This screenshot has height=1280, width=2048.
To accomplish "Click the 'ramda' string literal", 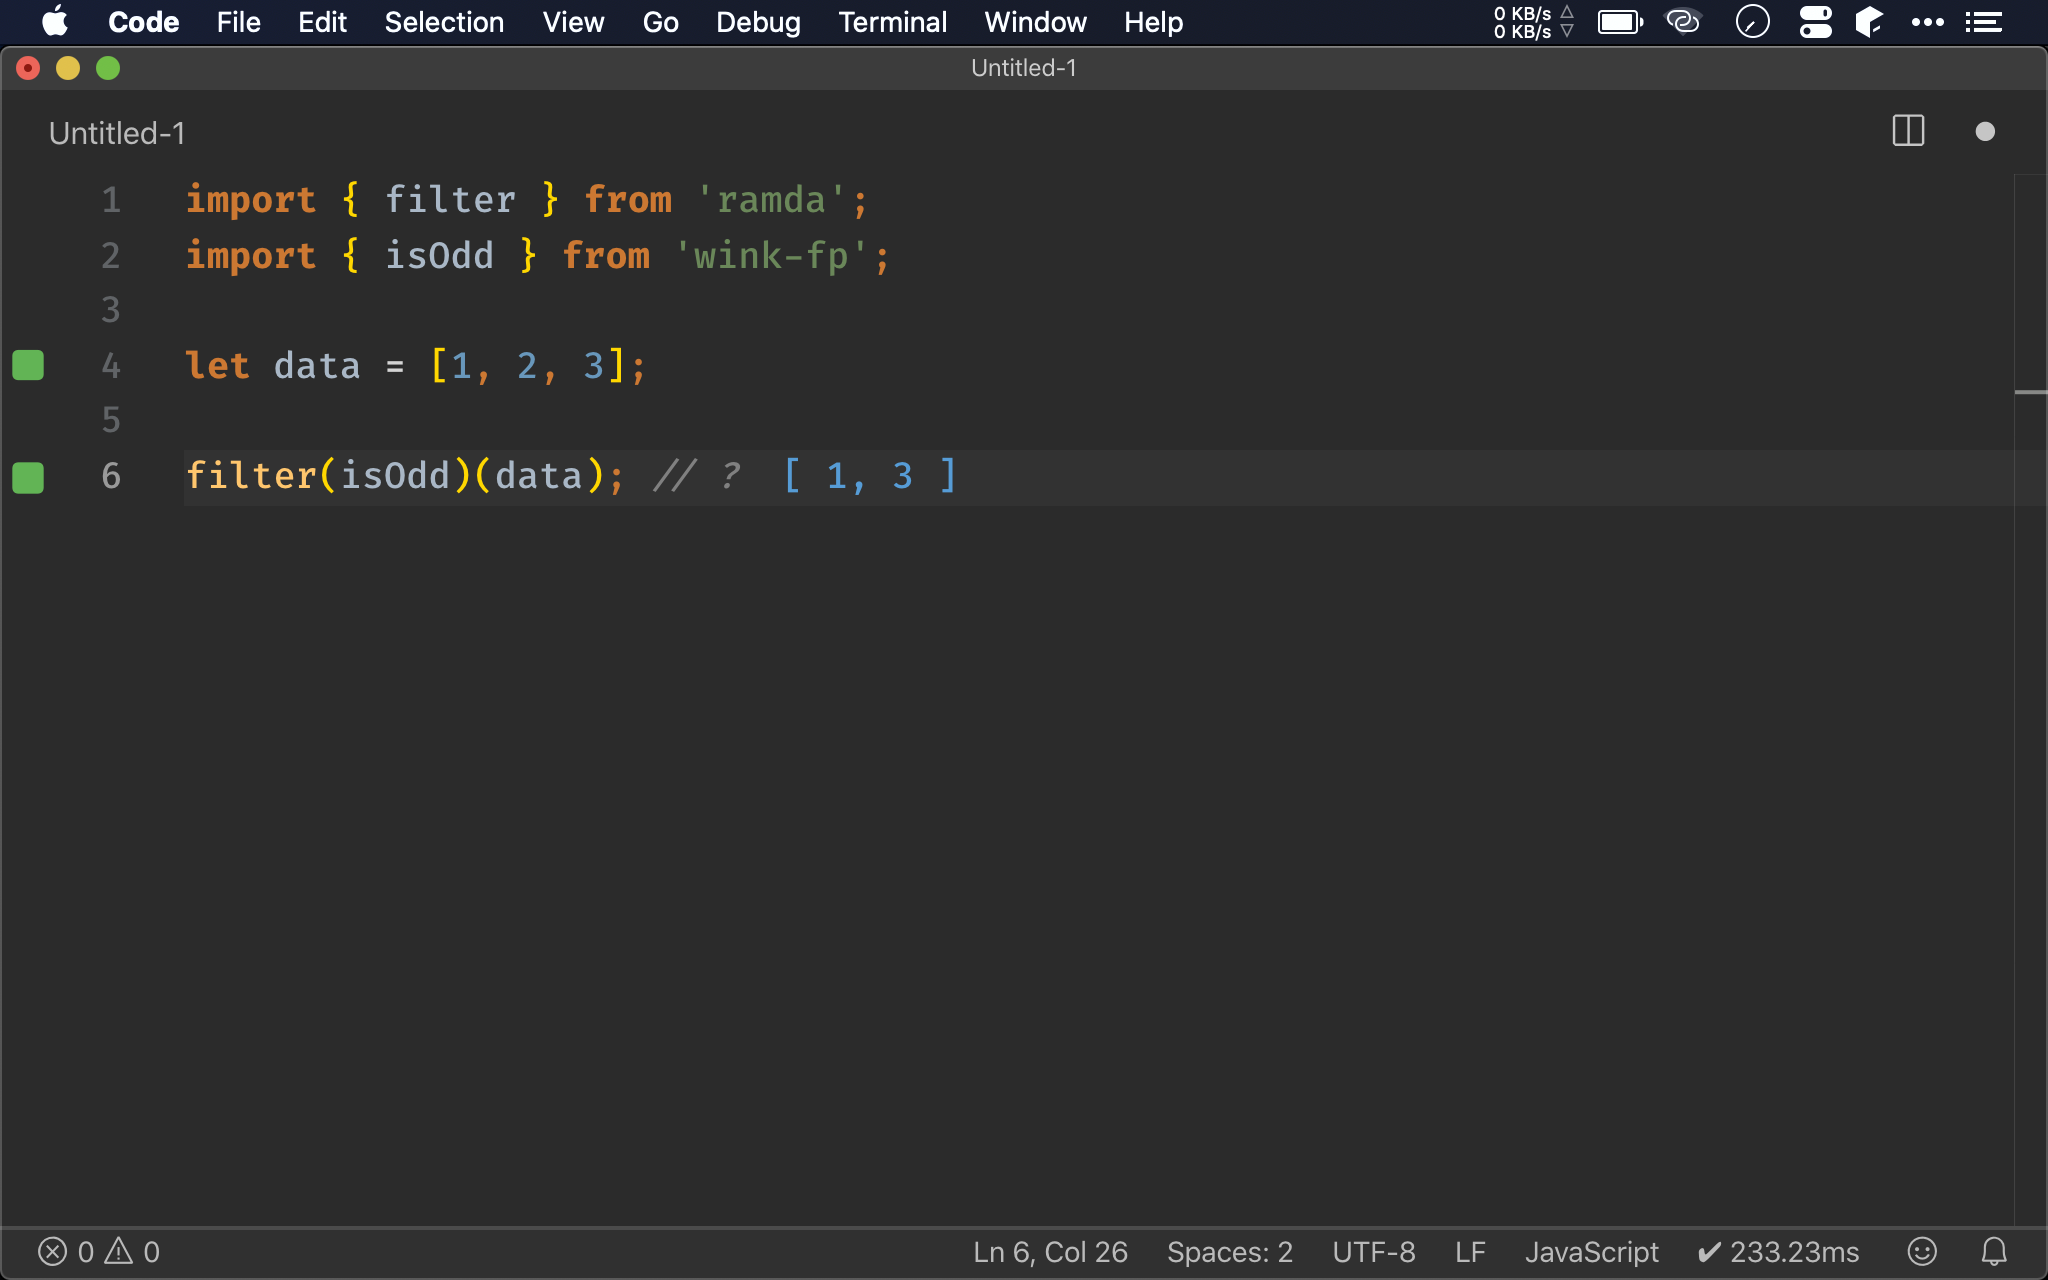I will (771, 200).
